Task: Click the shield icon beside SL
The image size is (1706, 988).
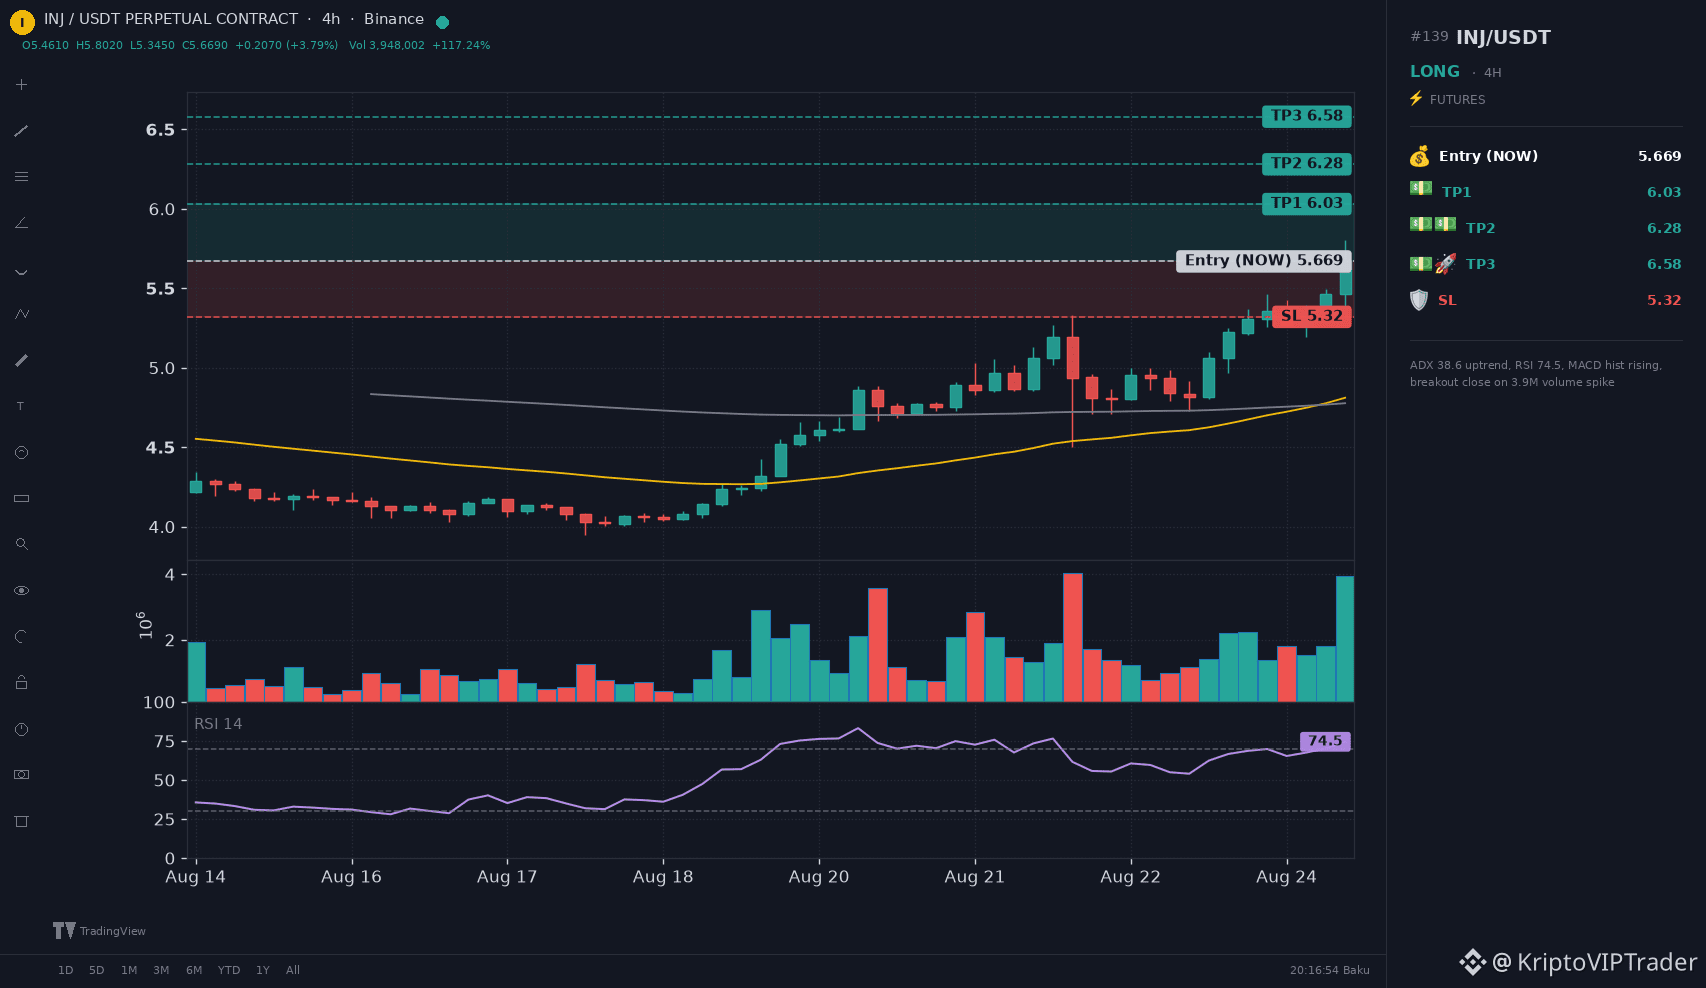Action: click(x=1419, y=300)
